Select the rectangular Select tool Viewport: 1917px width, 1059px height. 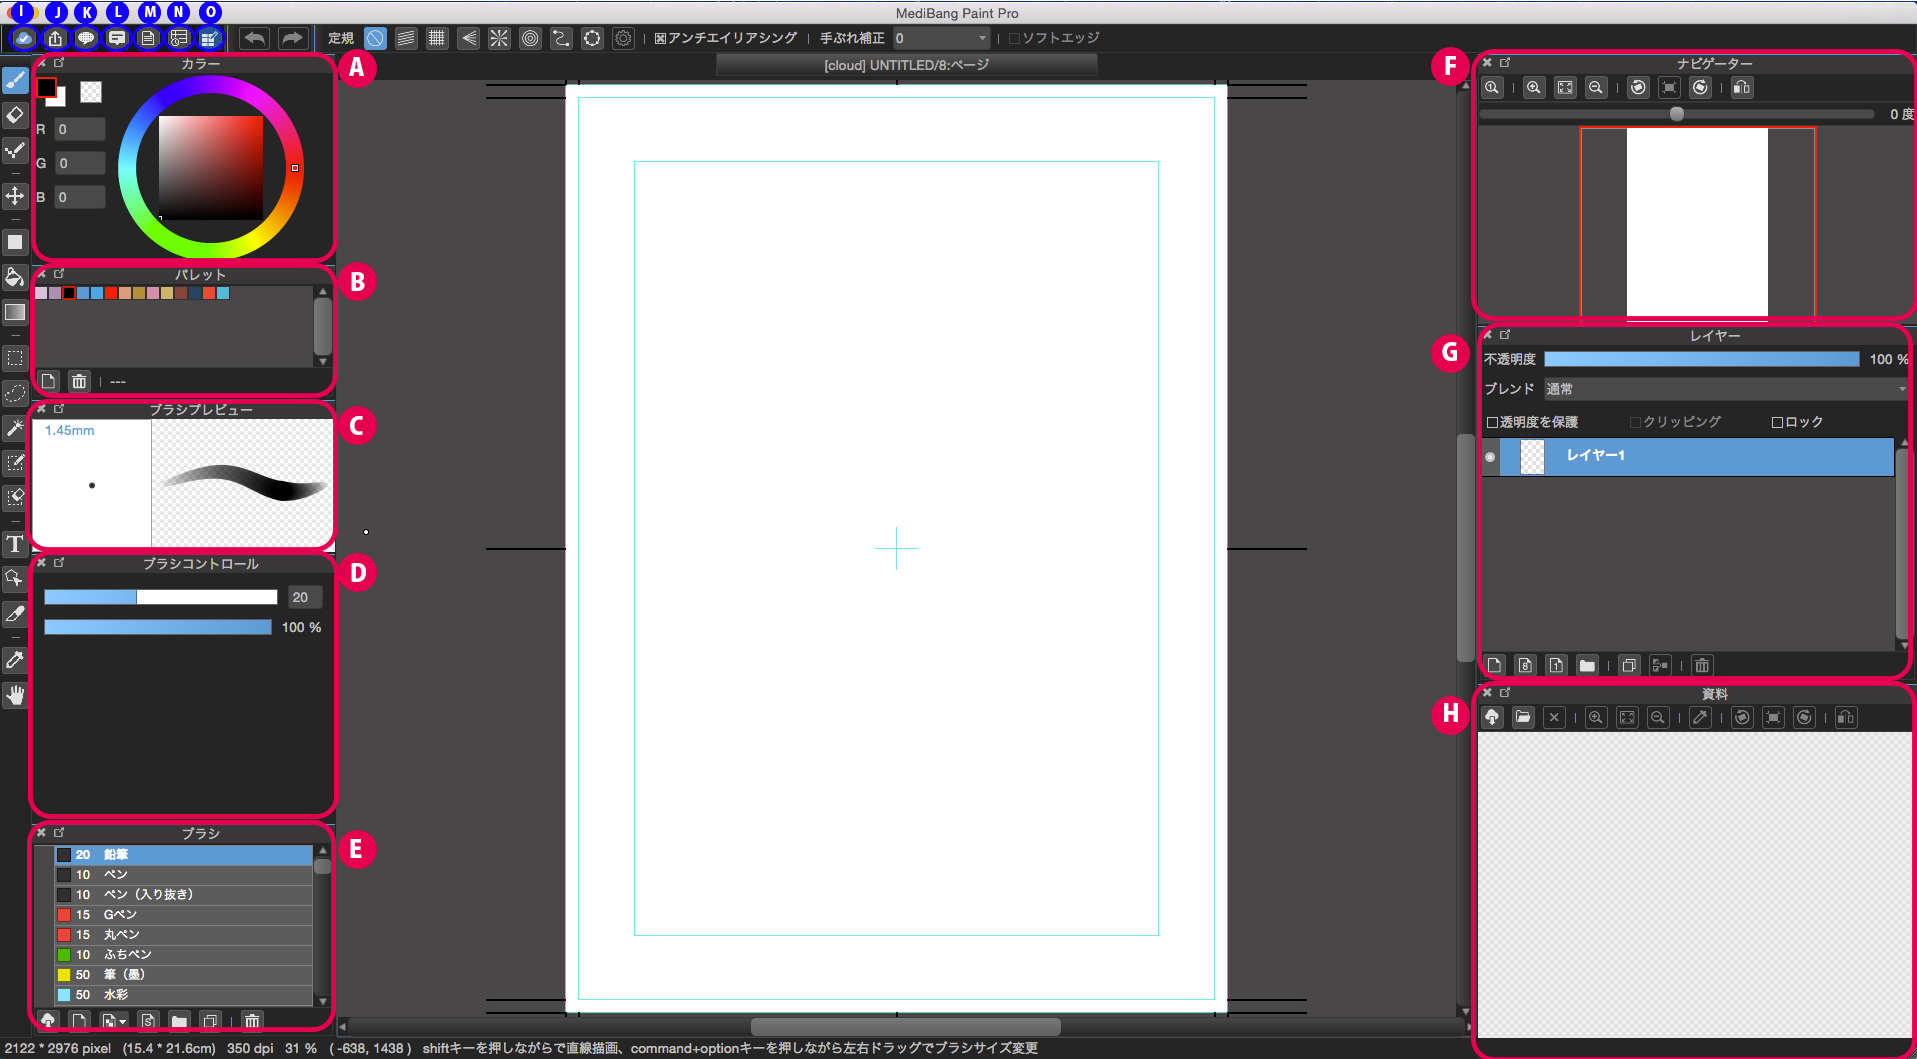[15, 358]
